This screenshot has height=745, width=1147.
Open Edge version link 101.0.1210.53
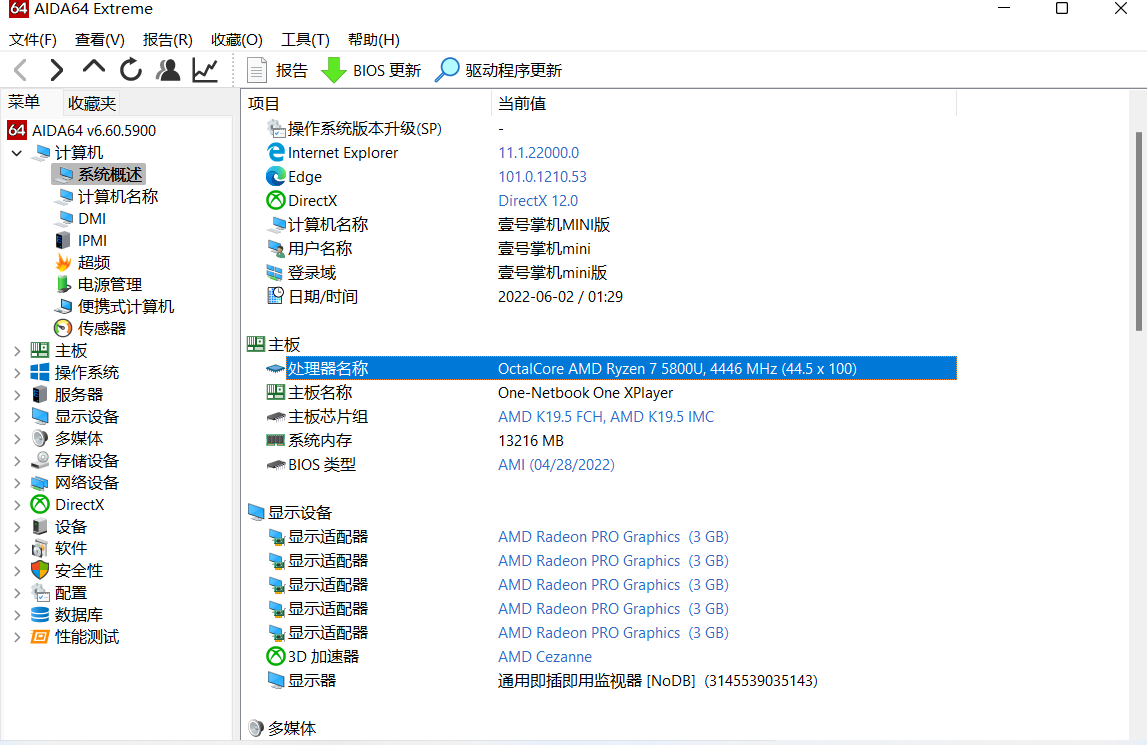coord(542,177)
